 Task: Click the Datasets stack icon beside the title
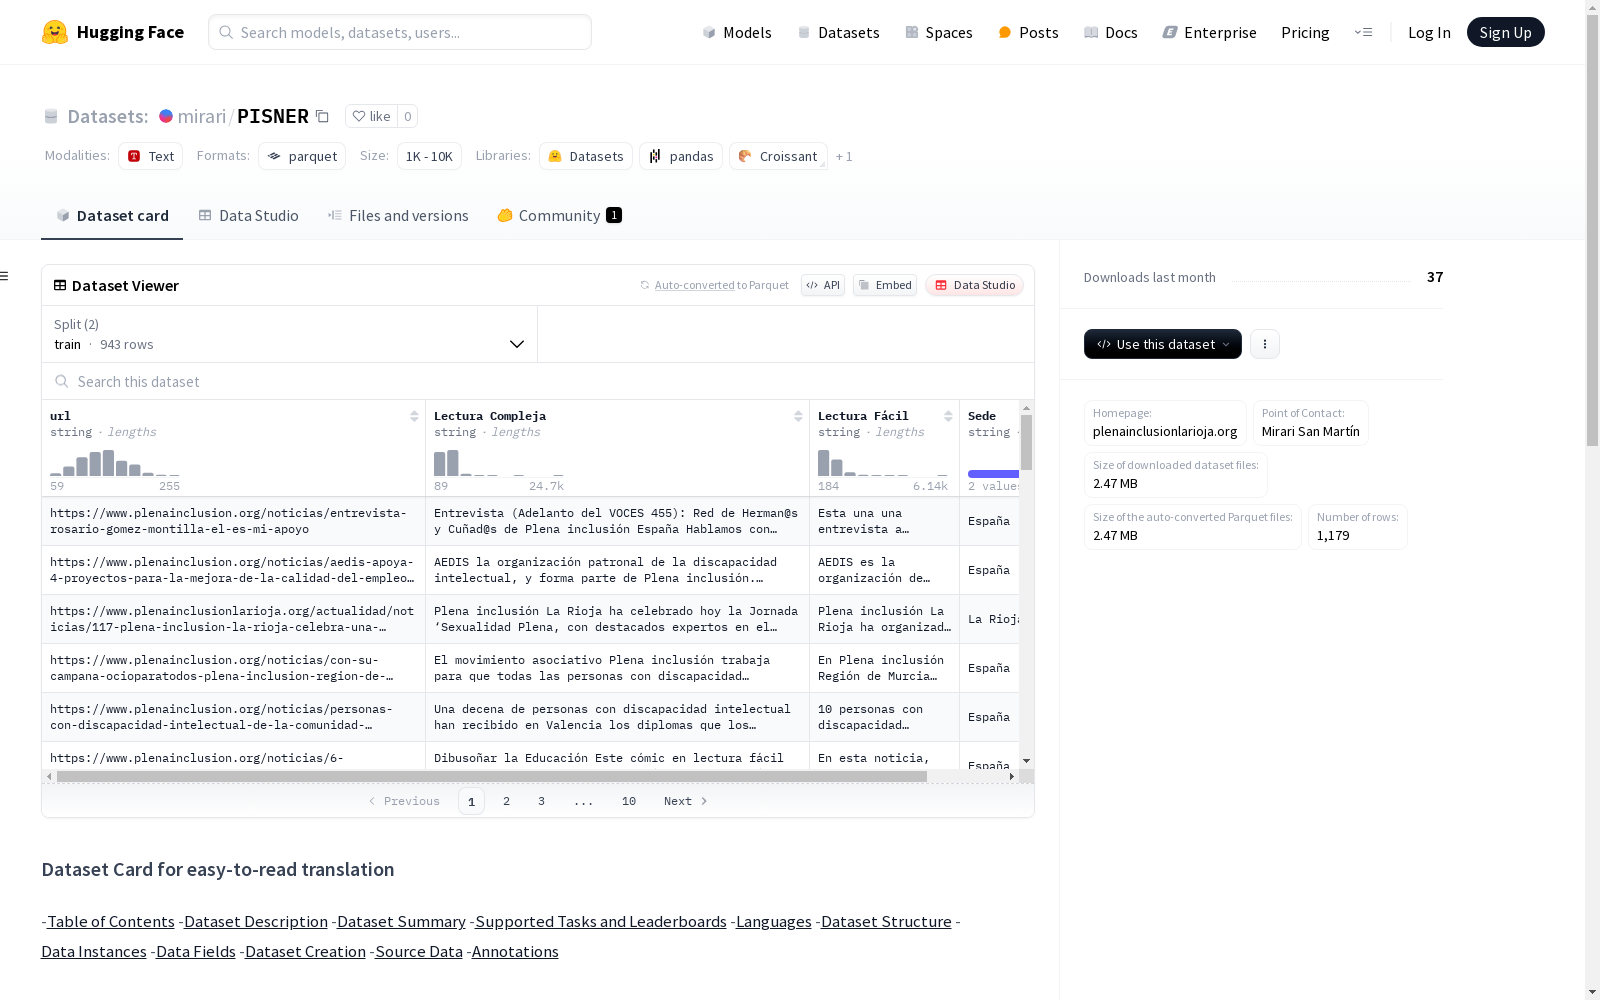point(51,116)
